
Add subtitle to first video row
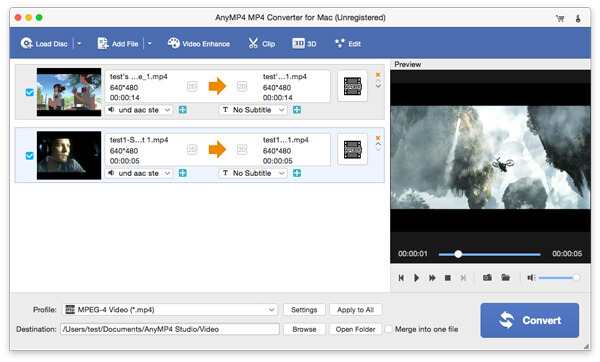(x=297, y=110)
